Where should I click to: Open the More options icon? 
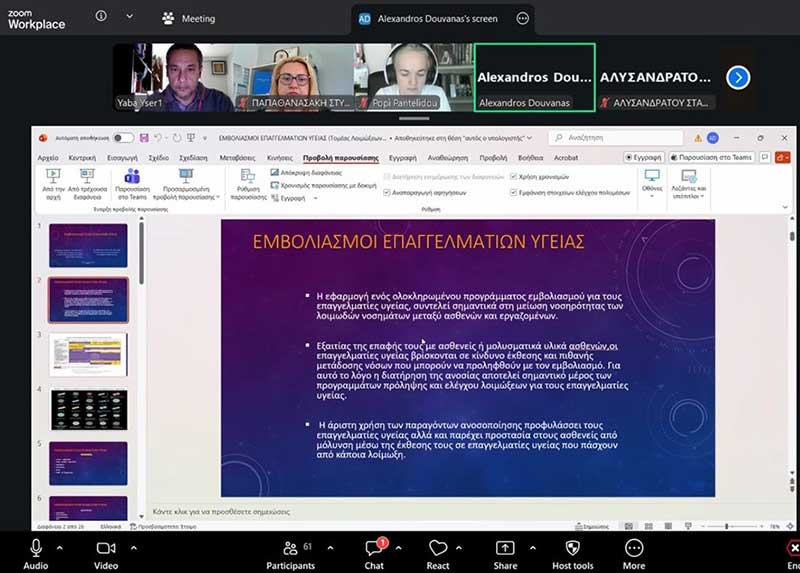634,547
